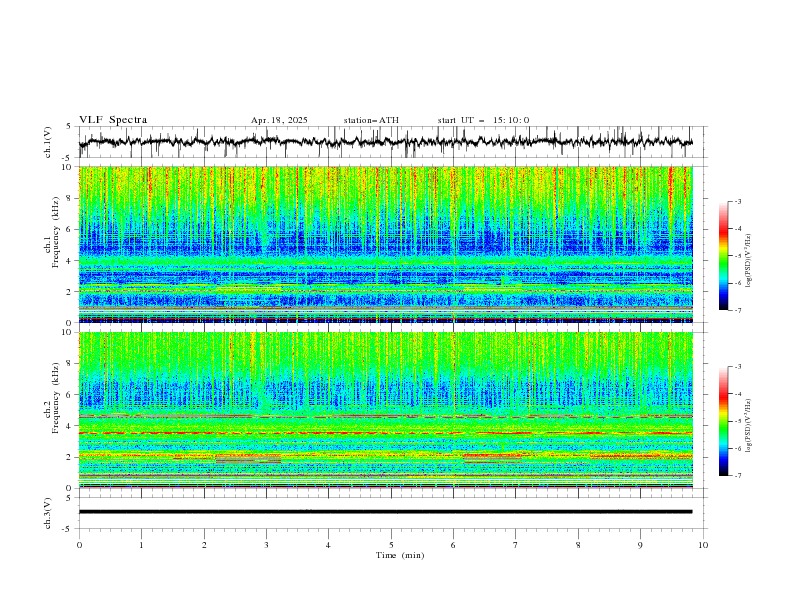Click the ch.1 spectrogram color bar
The height and width of the screenshot is (612, 792).
pyautogui.click(x=723, y=255)
